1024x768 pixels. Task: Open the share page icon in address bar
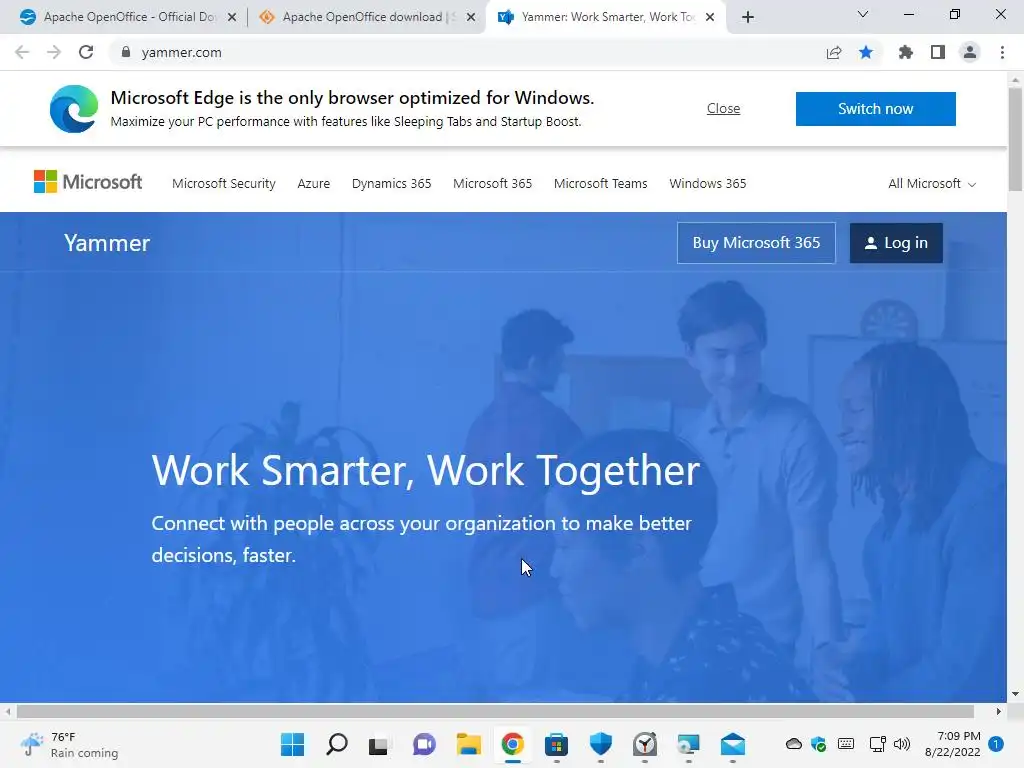pos(834,52)
